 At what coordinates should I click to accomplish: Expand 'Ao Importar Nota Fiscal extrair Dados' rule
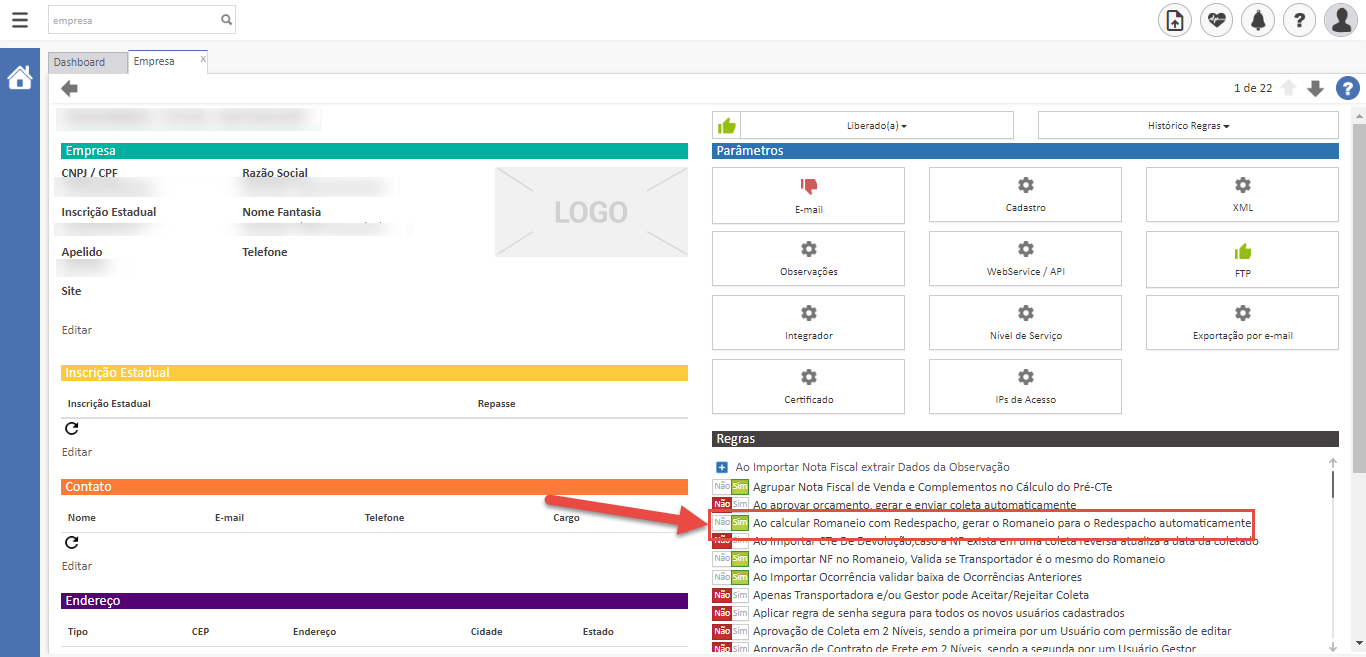[x=722, y=467]
